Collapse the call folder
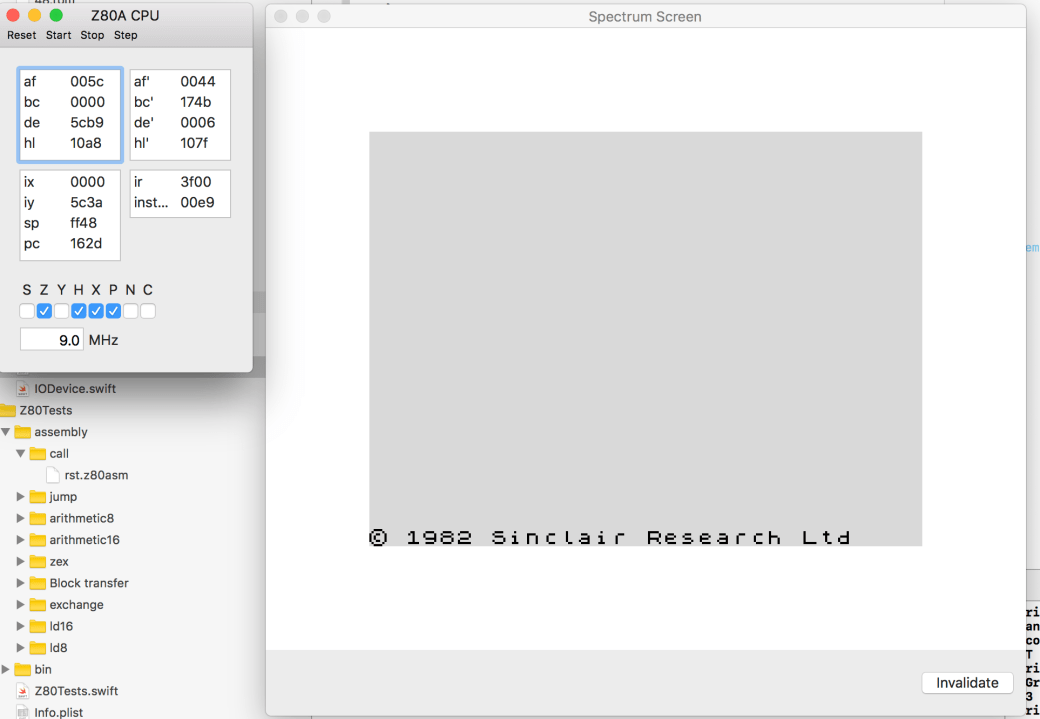The image size is (1040, 719). point(20,453)
